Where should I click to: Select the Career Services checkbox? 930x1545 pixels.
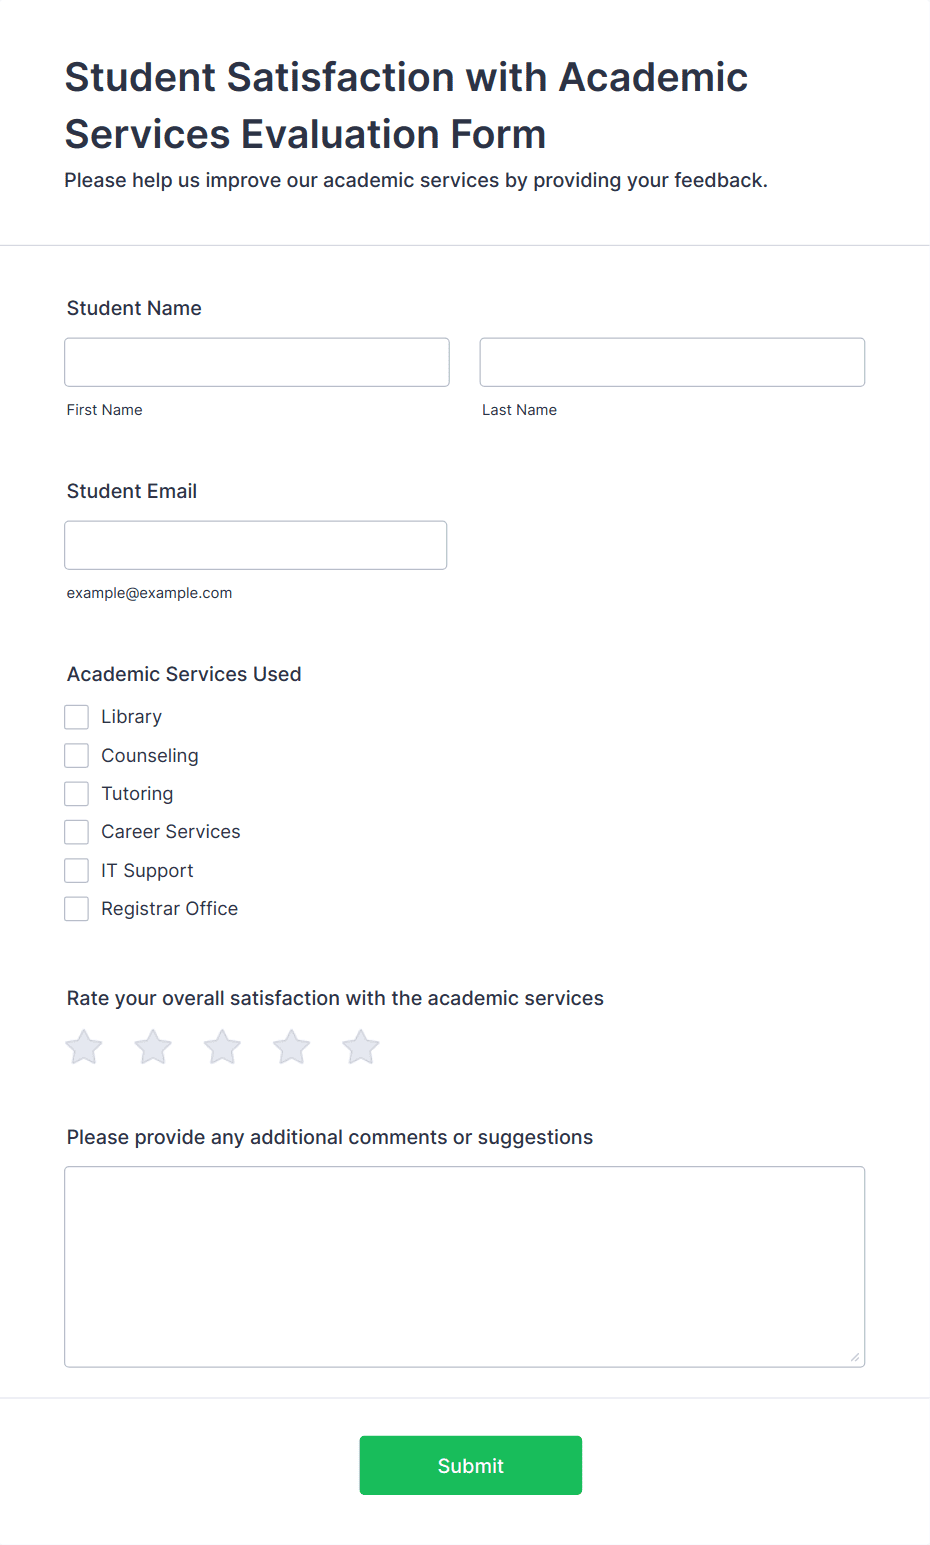pos(77,832)
